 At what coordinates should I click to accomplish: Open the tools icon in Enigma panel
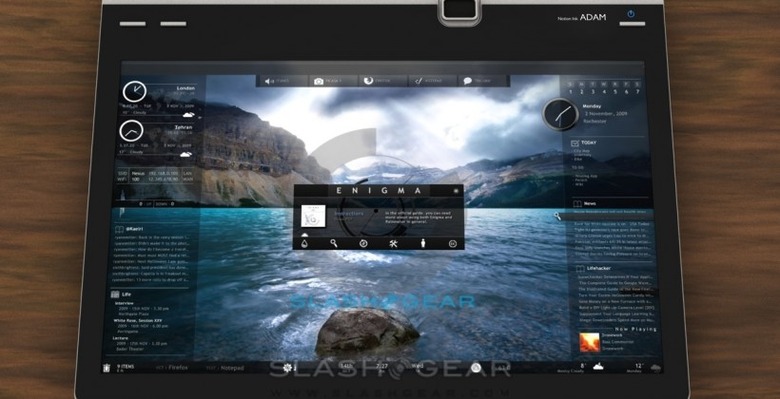(393, 243)
